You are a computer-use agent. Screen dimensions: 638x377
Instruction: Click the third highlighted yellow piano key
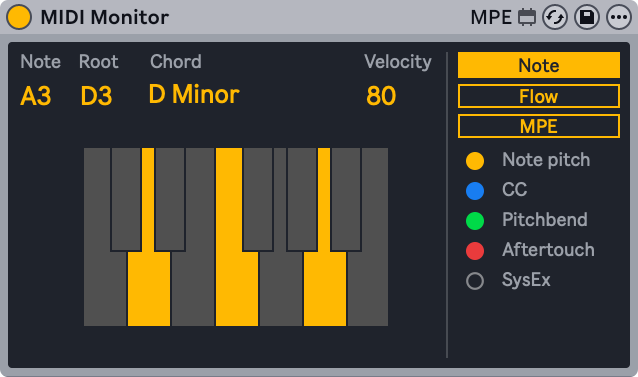point(325,289)
